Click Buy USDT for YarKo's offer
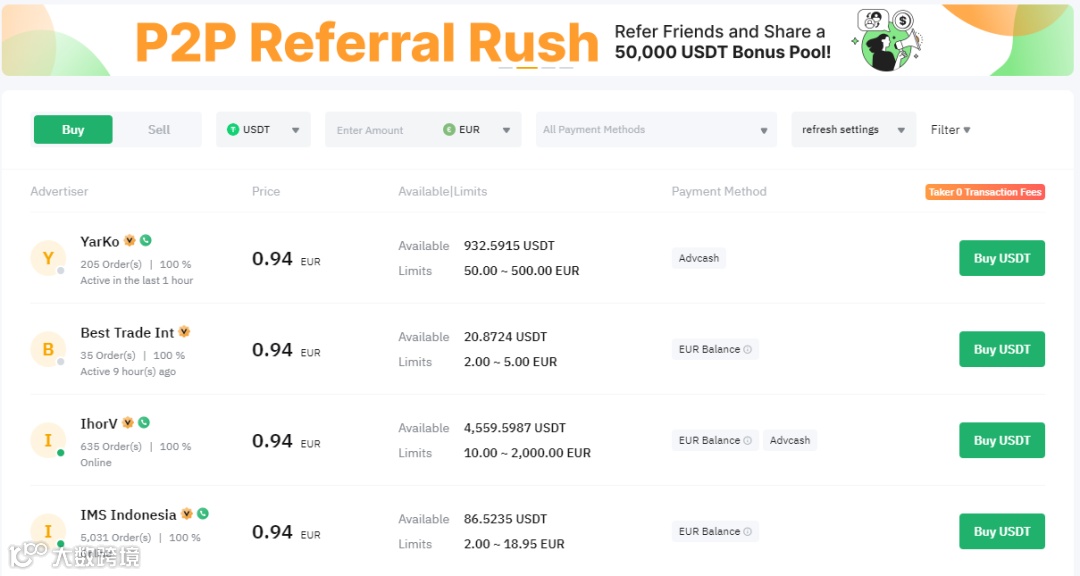Image resolution: width=1080 pixels, height=576 pixels. coord(1001,258)
